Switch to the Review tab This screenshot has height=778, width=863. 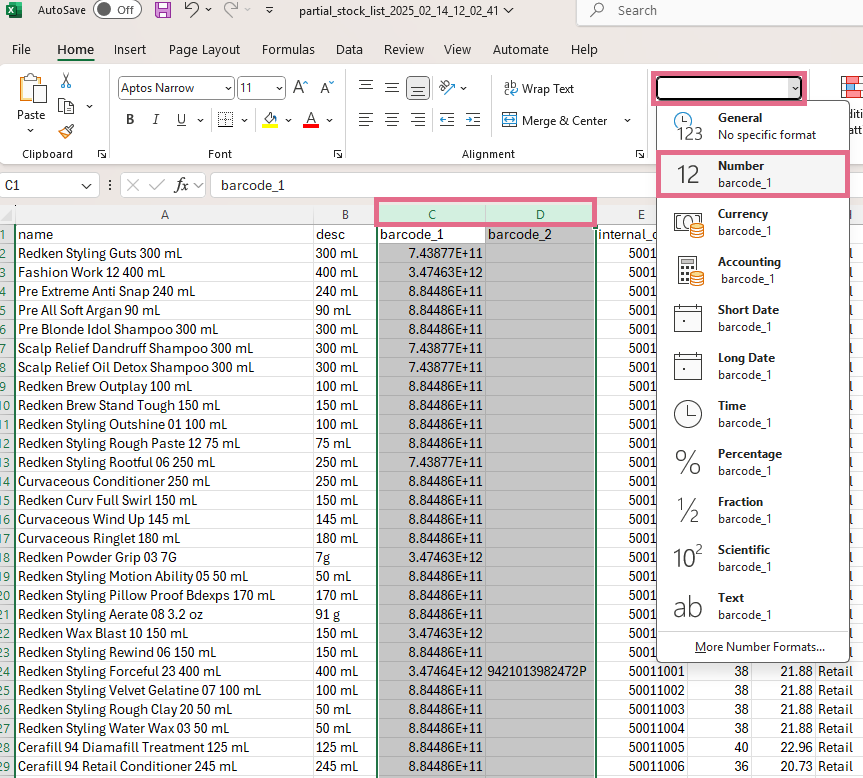(x=404, y=50)
